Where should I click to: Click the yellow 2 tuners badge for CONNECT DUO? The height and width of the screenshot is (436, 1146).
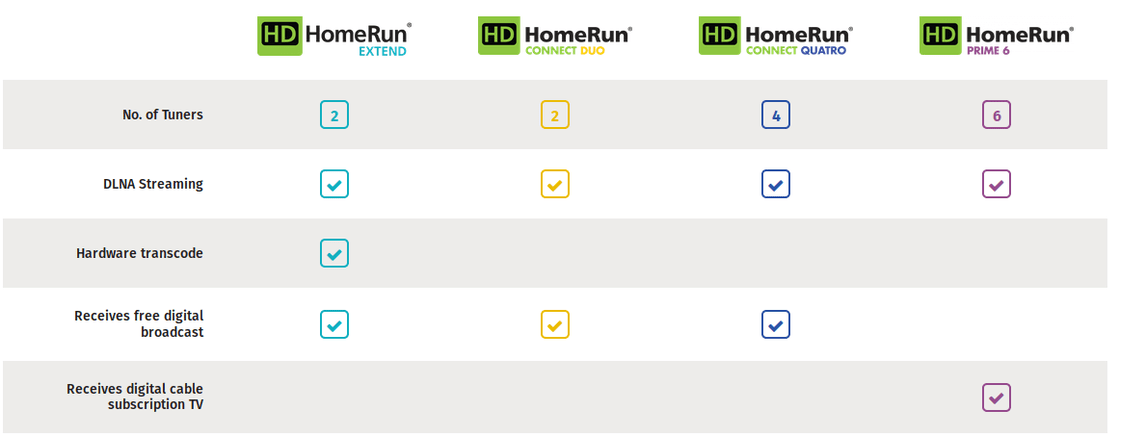pos(555,115)
